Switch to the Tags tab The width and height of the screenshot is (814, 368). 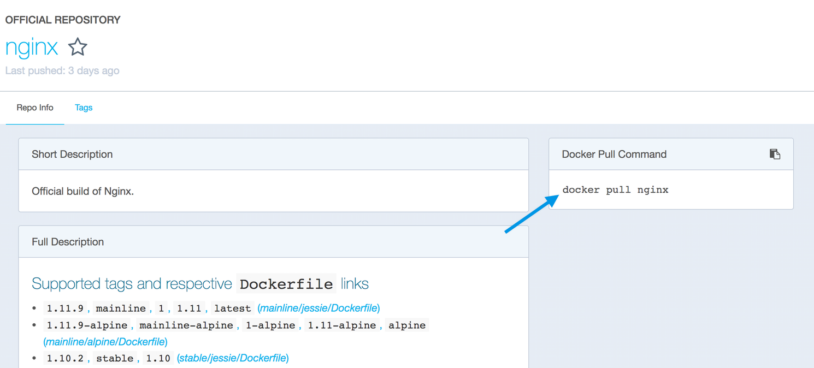tap(84, 108)
